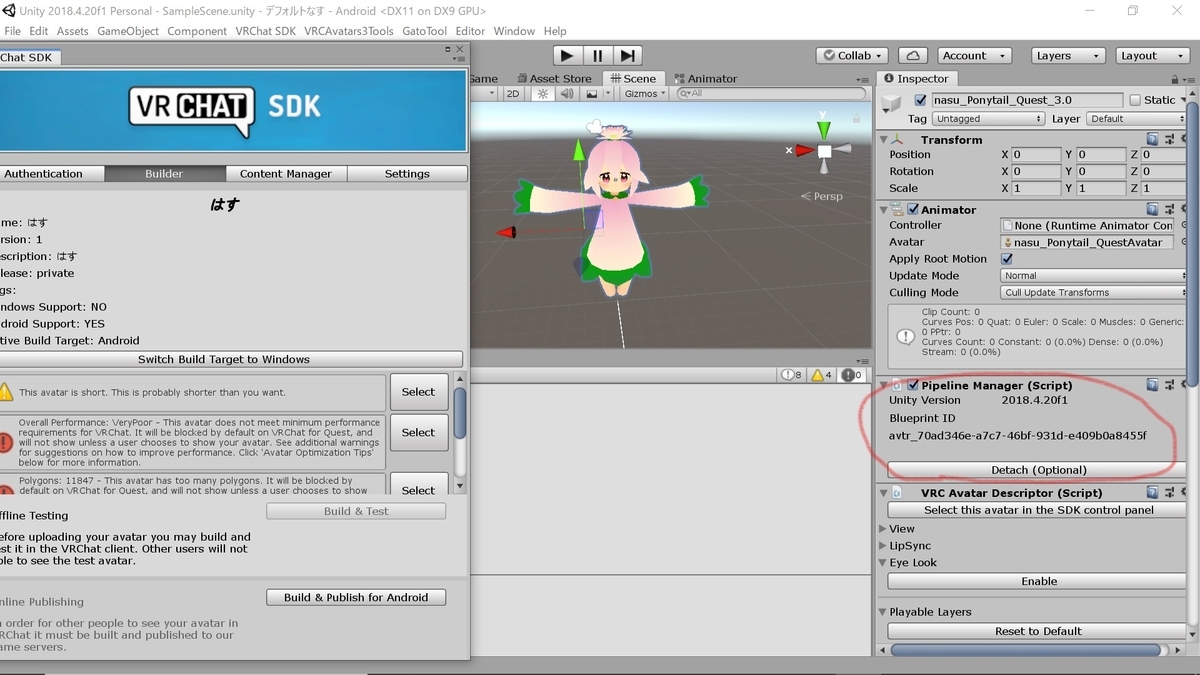Open the GameObject menu
This screenshot has width=1200, height=675.
tap(128, 31)
